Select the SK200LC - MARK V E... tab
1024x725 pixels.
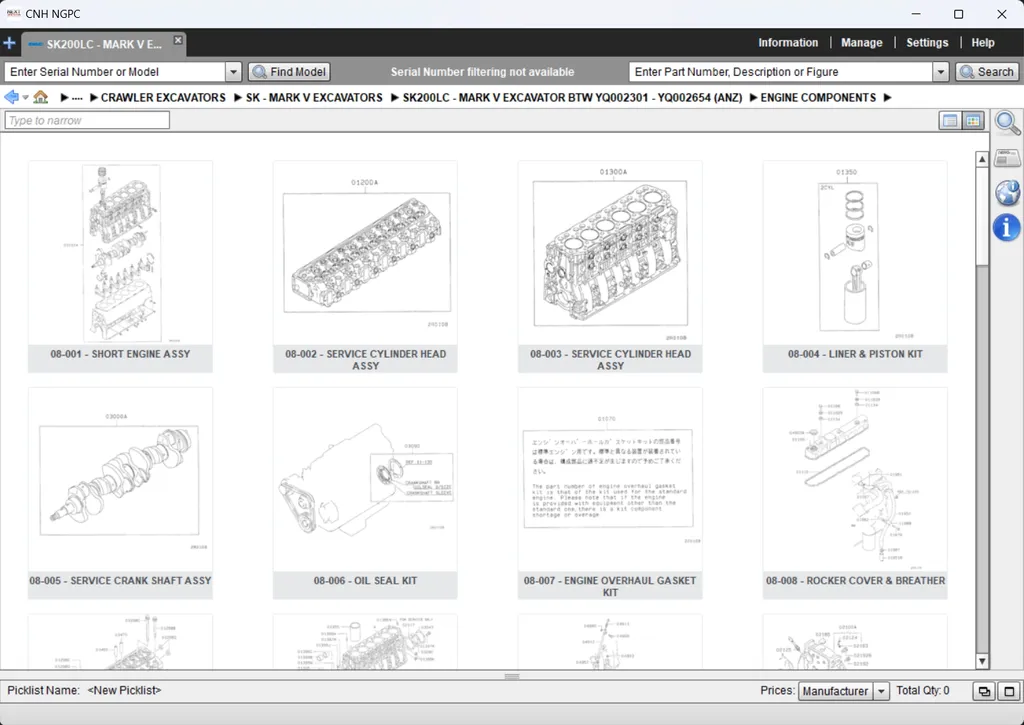coord(103,44)
